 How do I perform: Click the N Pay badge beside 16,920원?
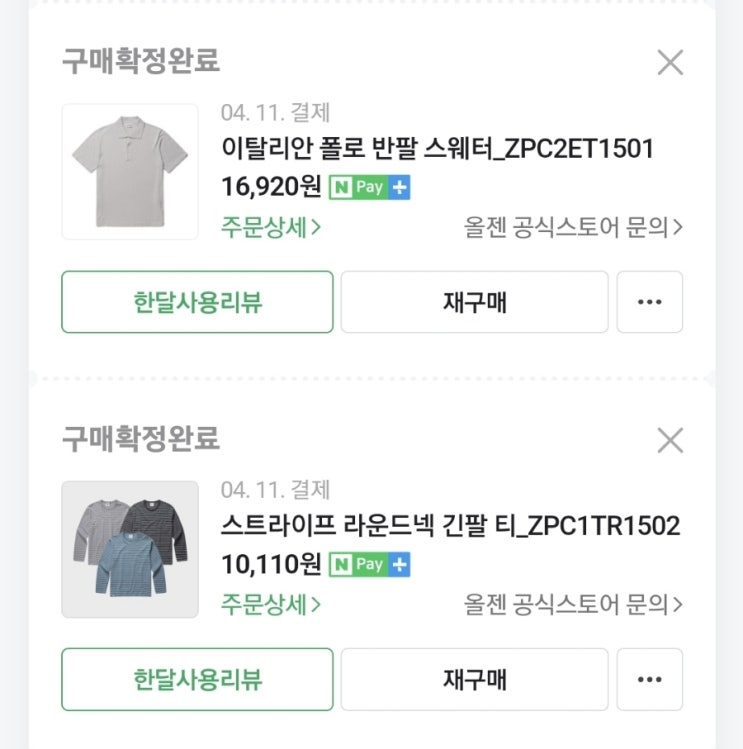(x=369, y=188)
